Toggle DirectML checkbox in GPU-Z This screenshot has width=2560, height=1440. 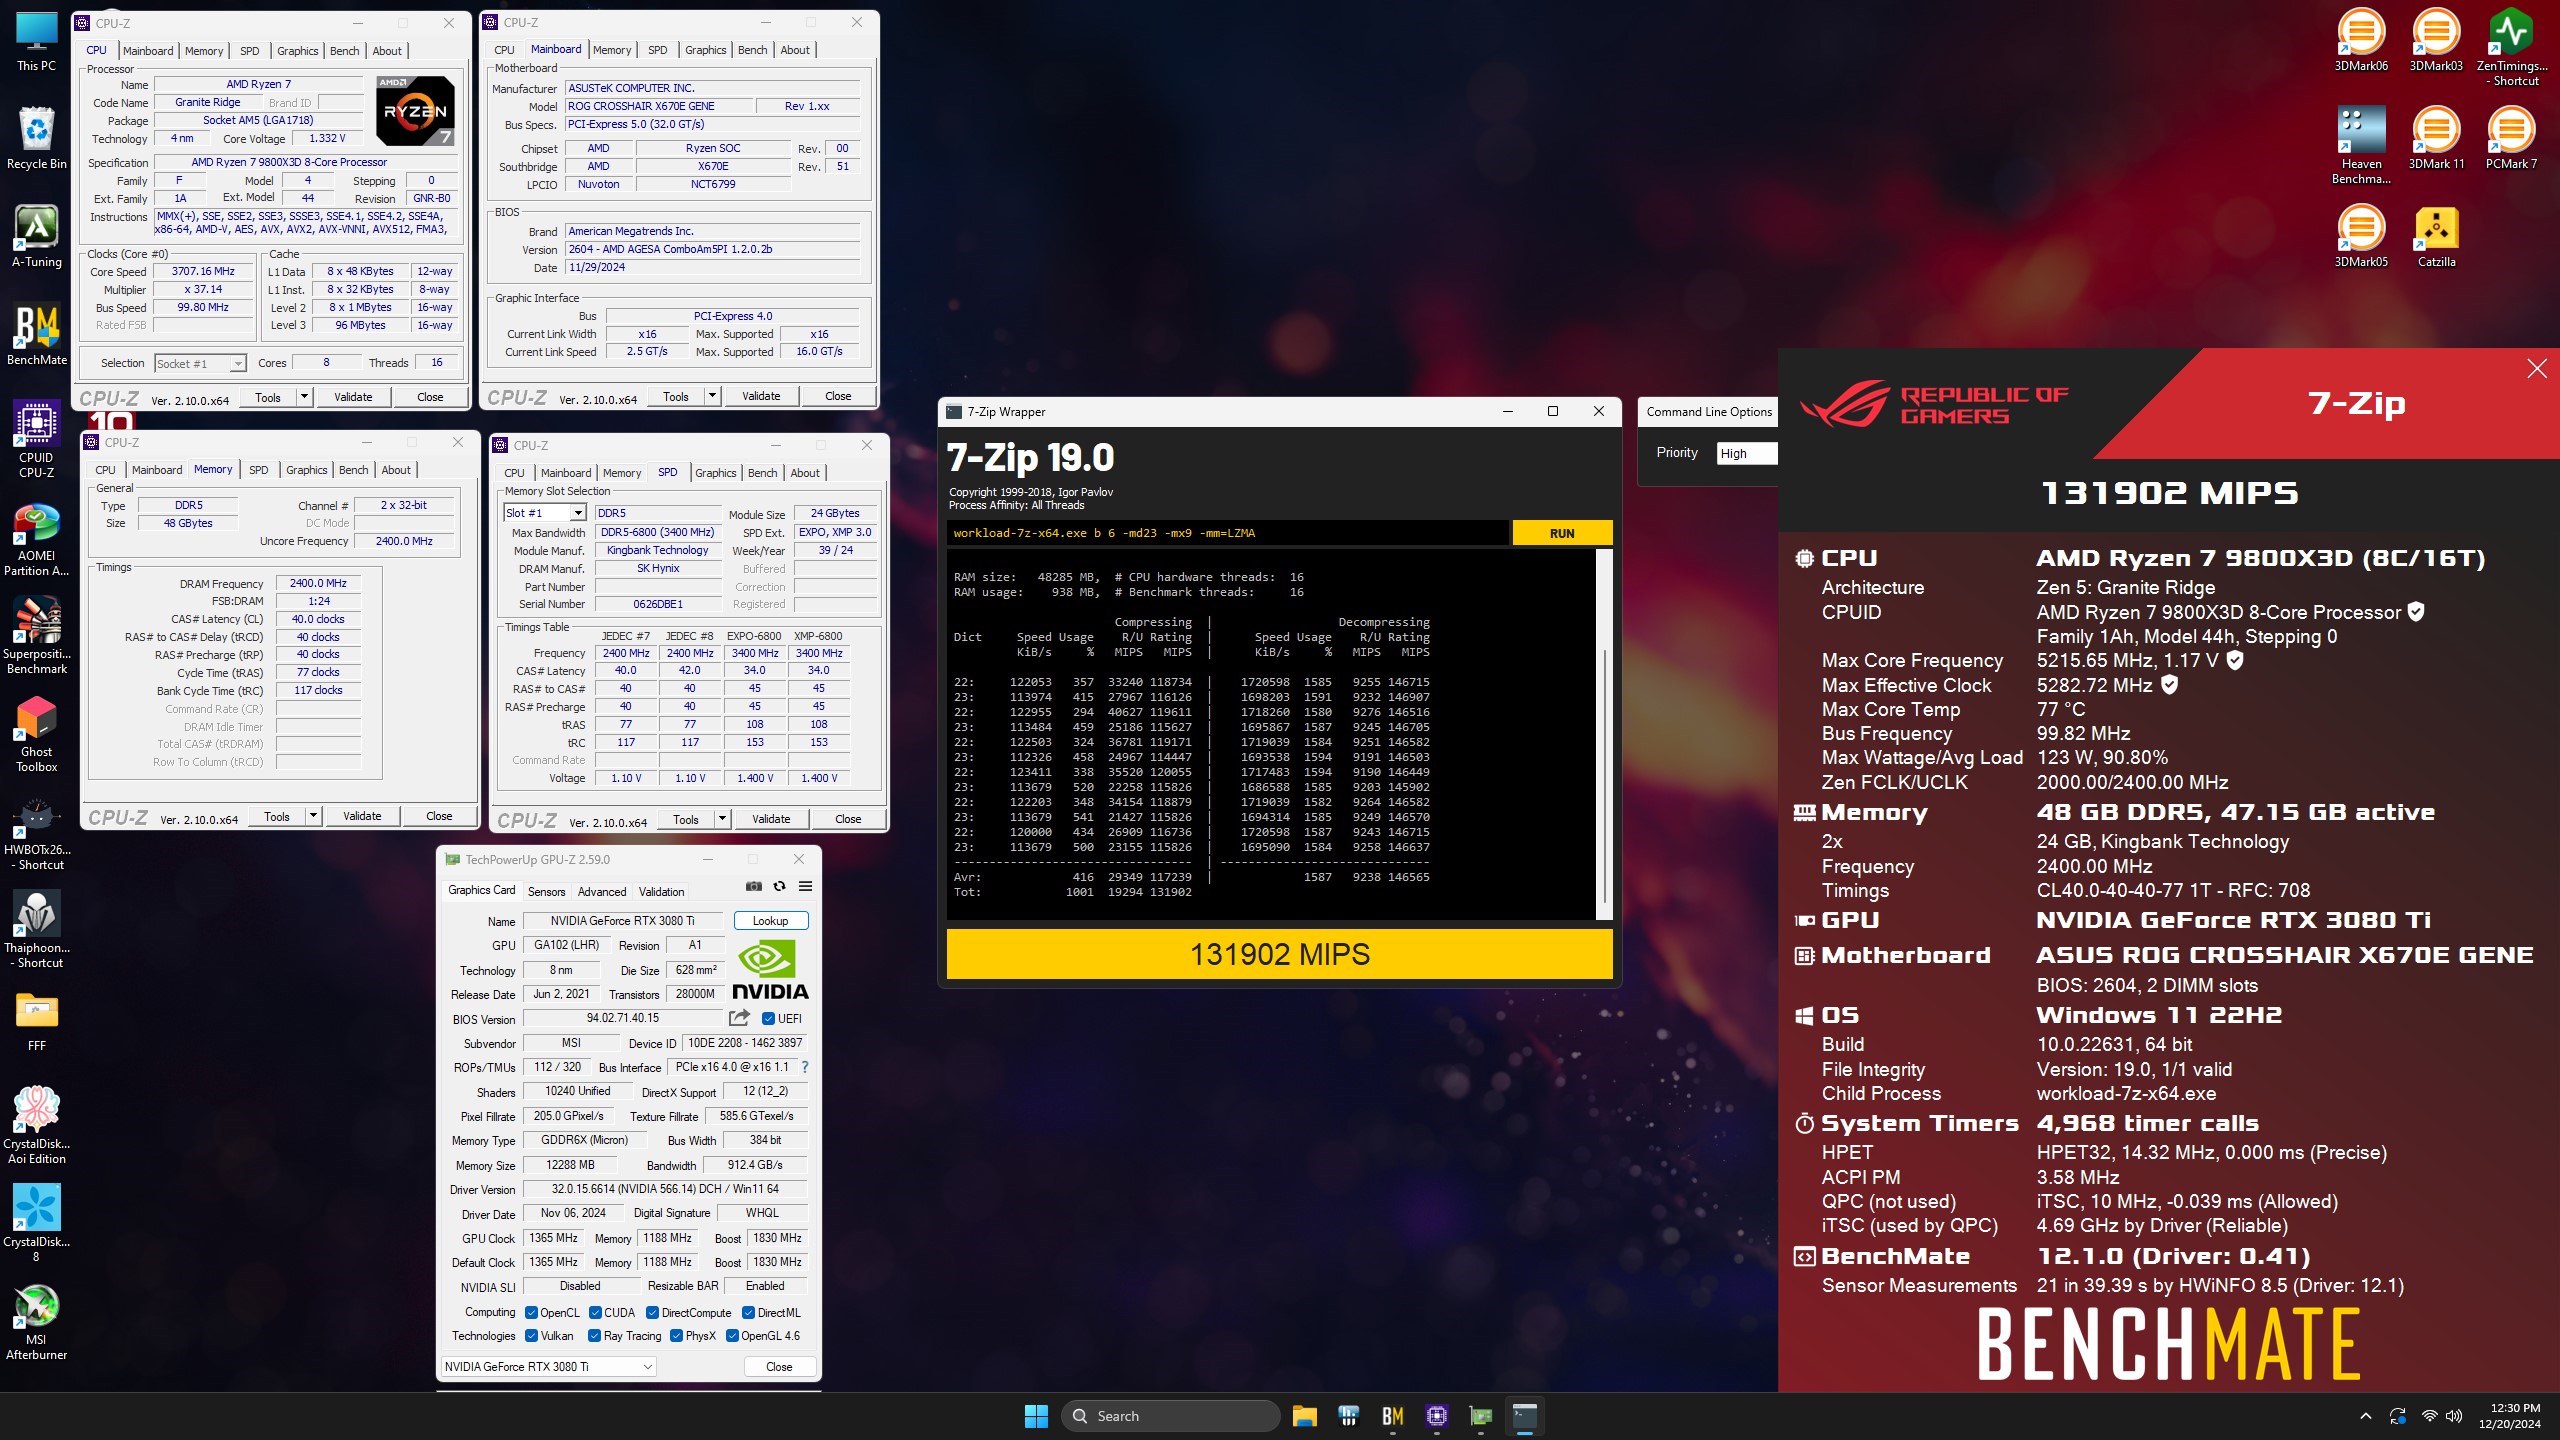[x=748, y=1313]
